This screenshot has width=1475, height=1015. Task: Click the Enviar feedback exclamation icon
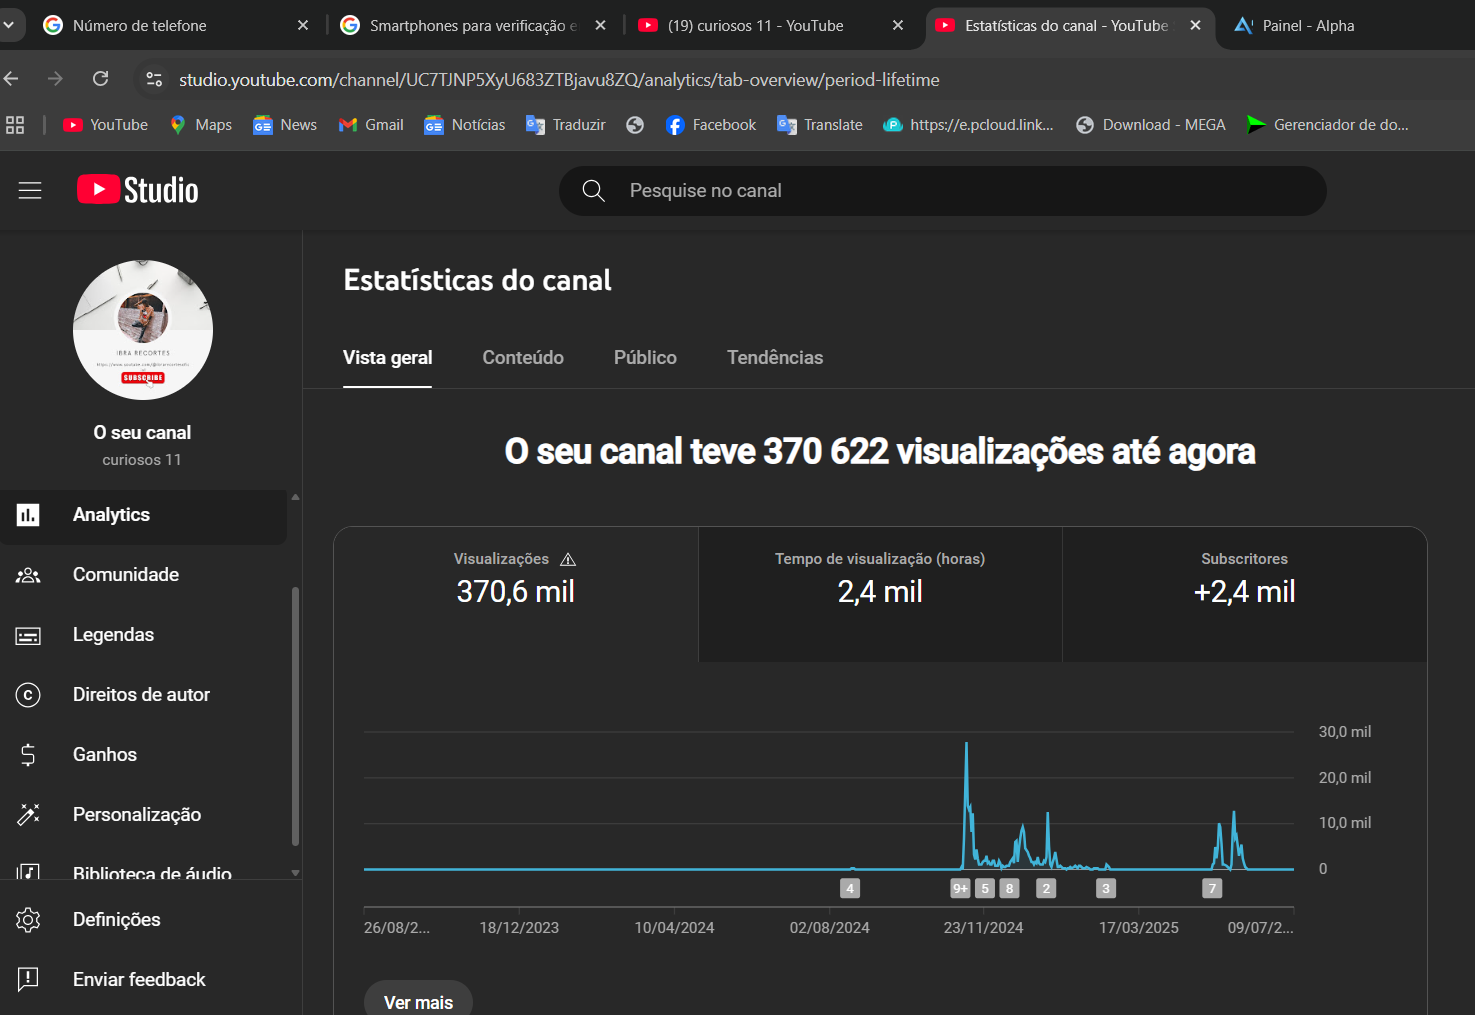click(x=28, y=979)
